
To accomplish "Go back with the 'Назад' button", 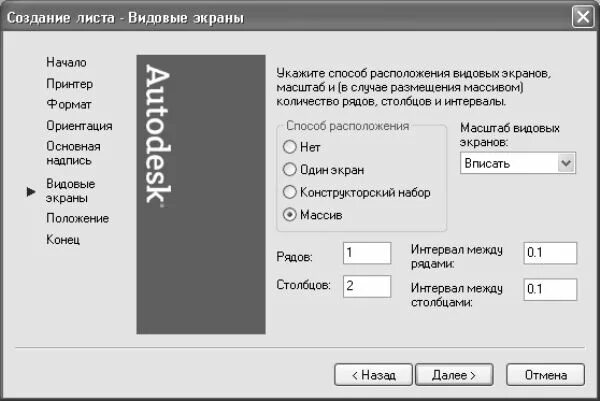I will tap(373, 375).
